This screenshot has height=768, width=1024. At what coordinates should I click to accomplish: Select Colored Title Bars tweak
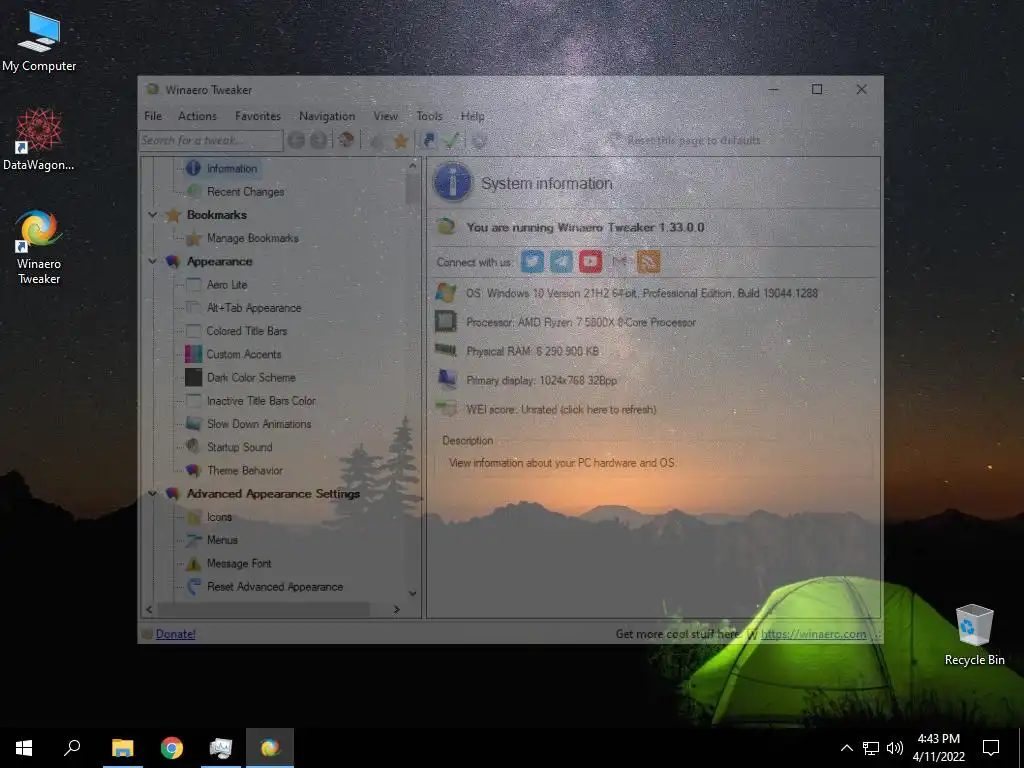pyautogui.click(x=247, y=331)
